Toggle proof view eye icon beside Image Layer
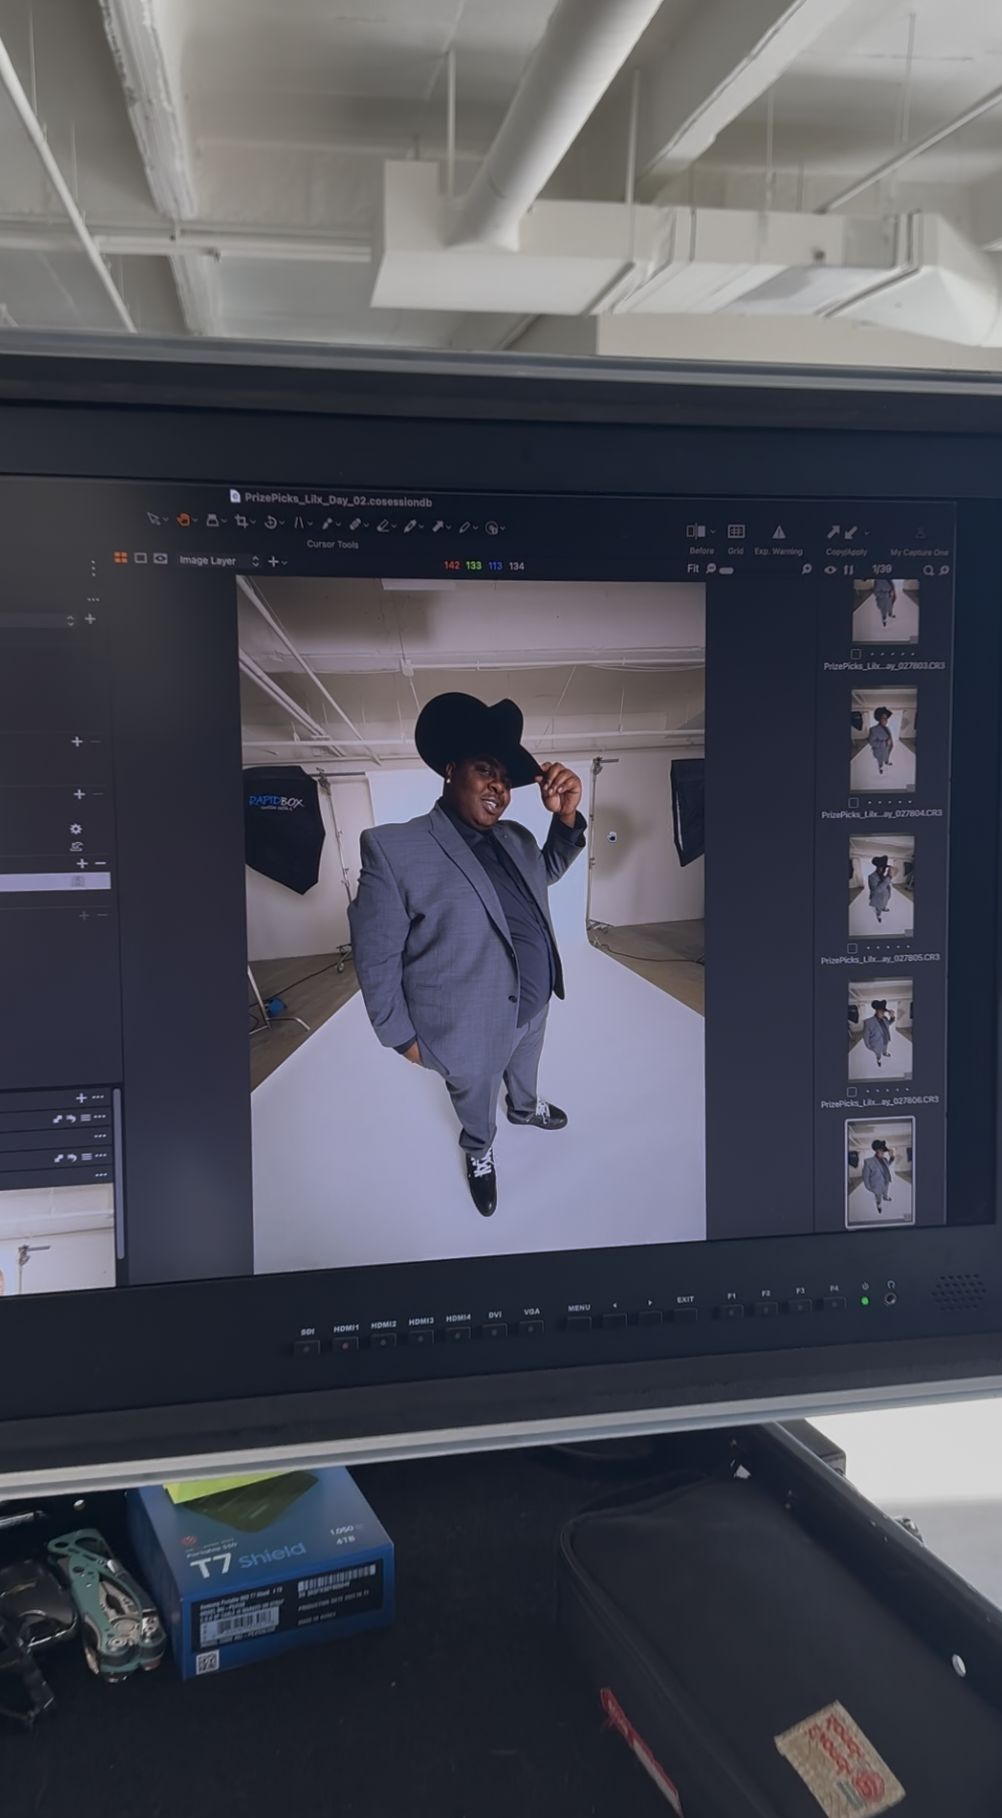This screenshot has width=1002, height=1818. (160, 558)
